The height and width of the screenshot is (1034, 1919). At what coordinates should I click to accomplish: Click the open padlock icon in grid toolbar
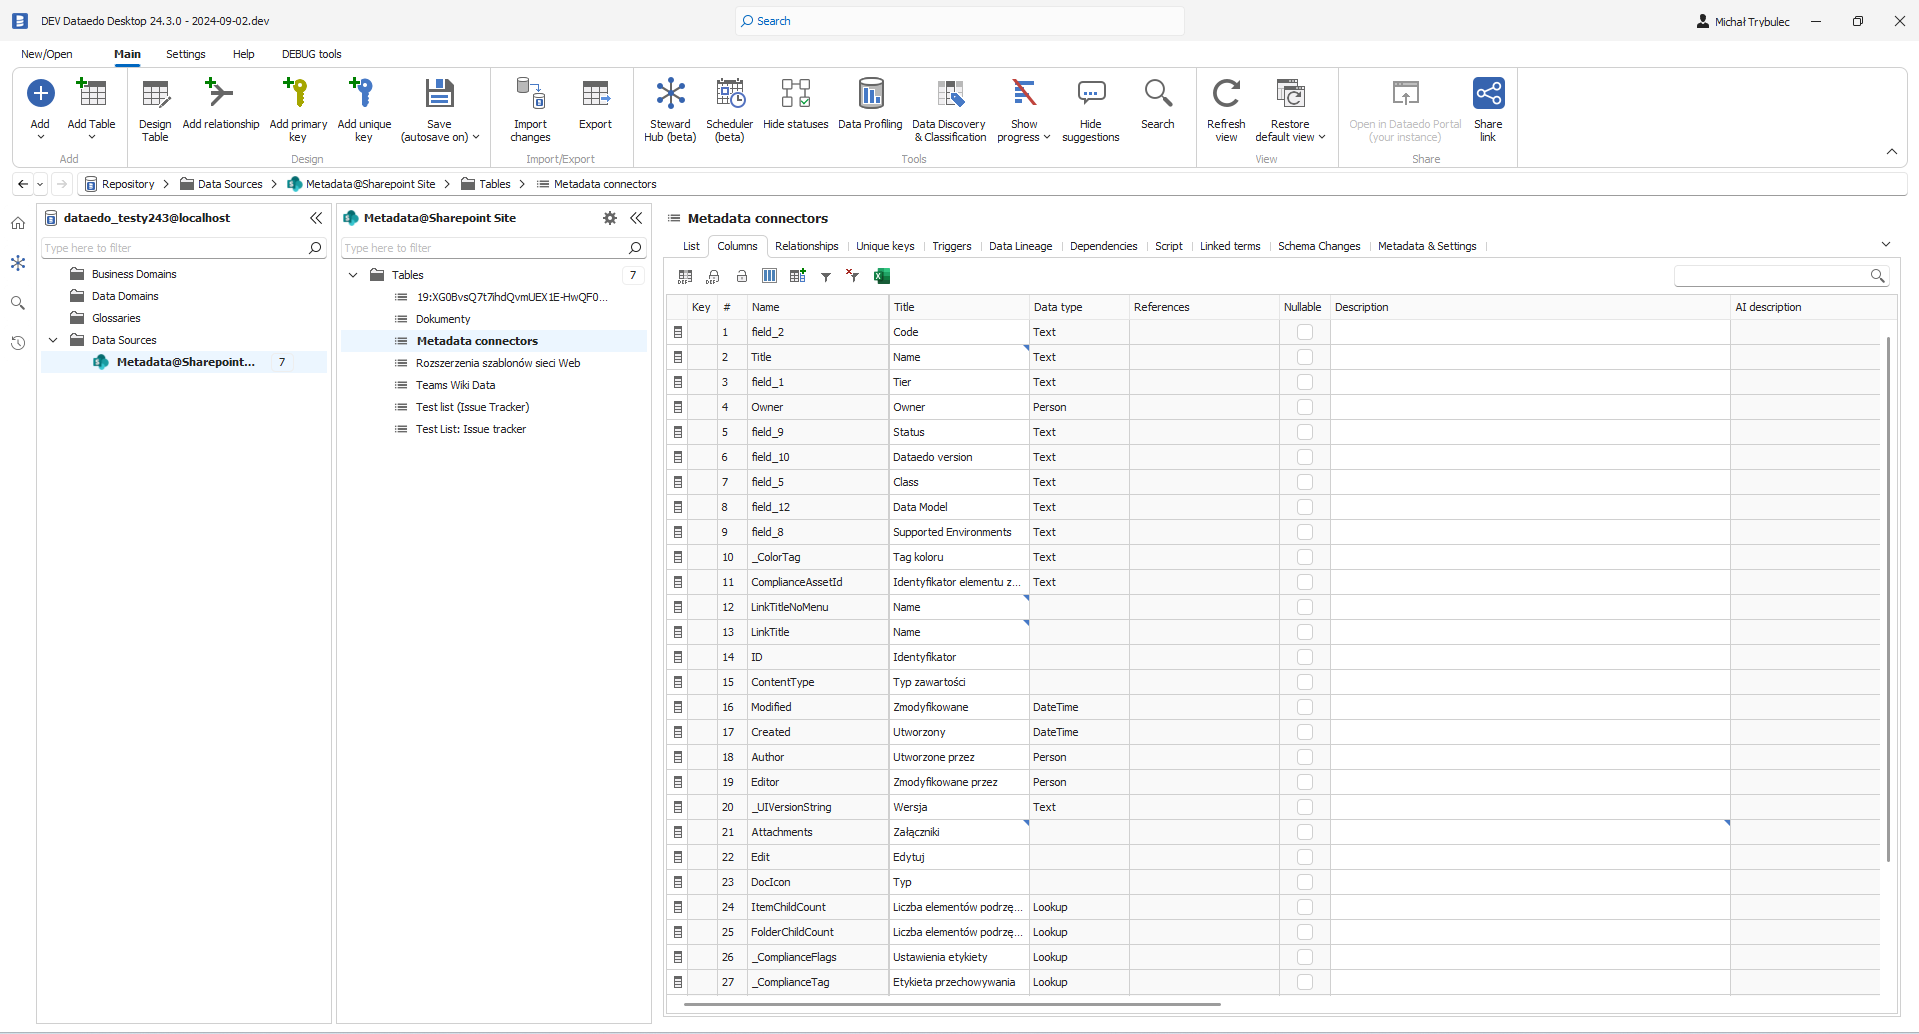[x=741, y=276]
